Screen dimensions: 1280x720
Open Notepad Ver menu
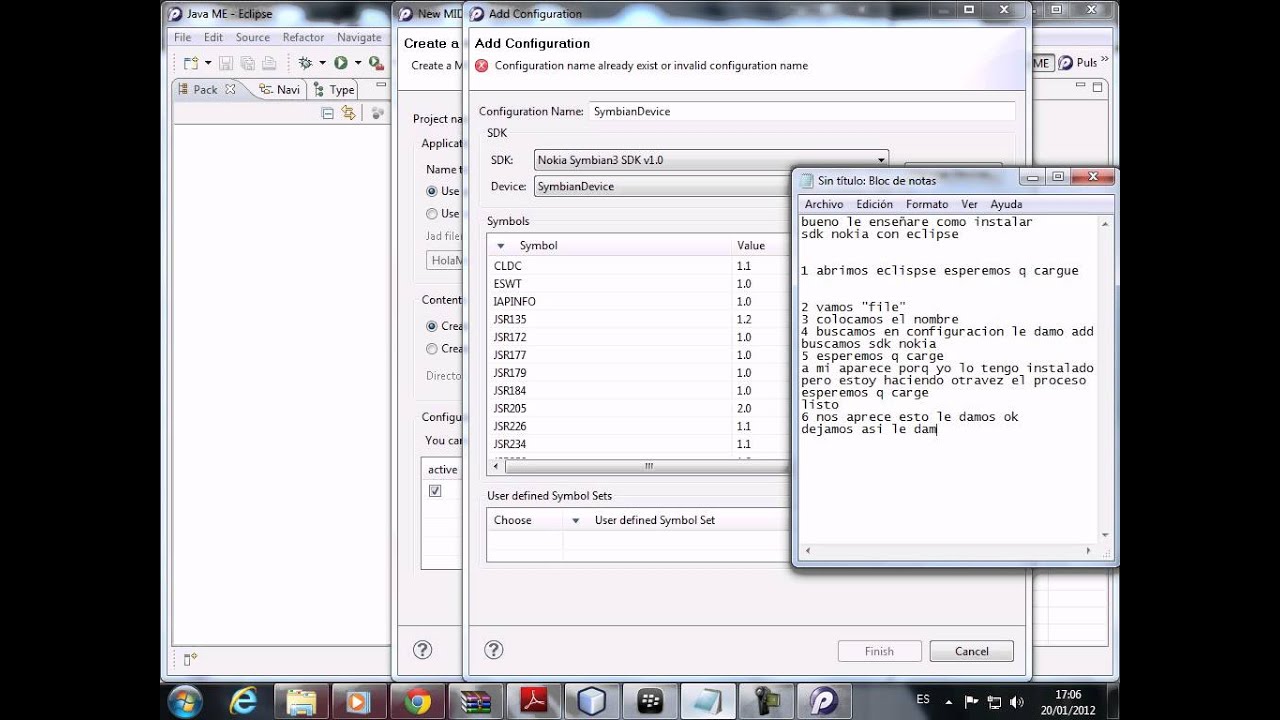[969, 204]
